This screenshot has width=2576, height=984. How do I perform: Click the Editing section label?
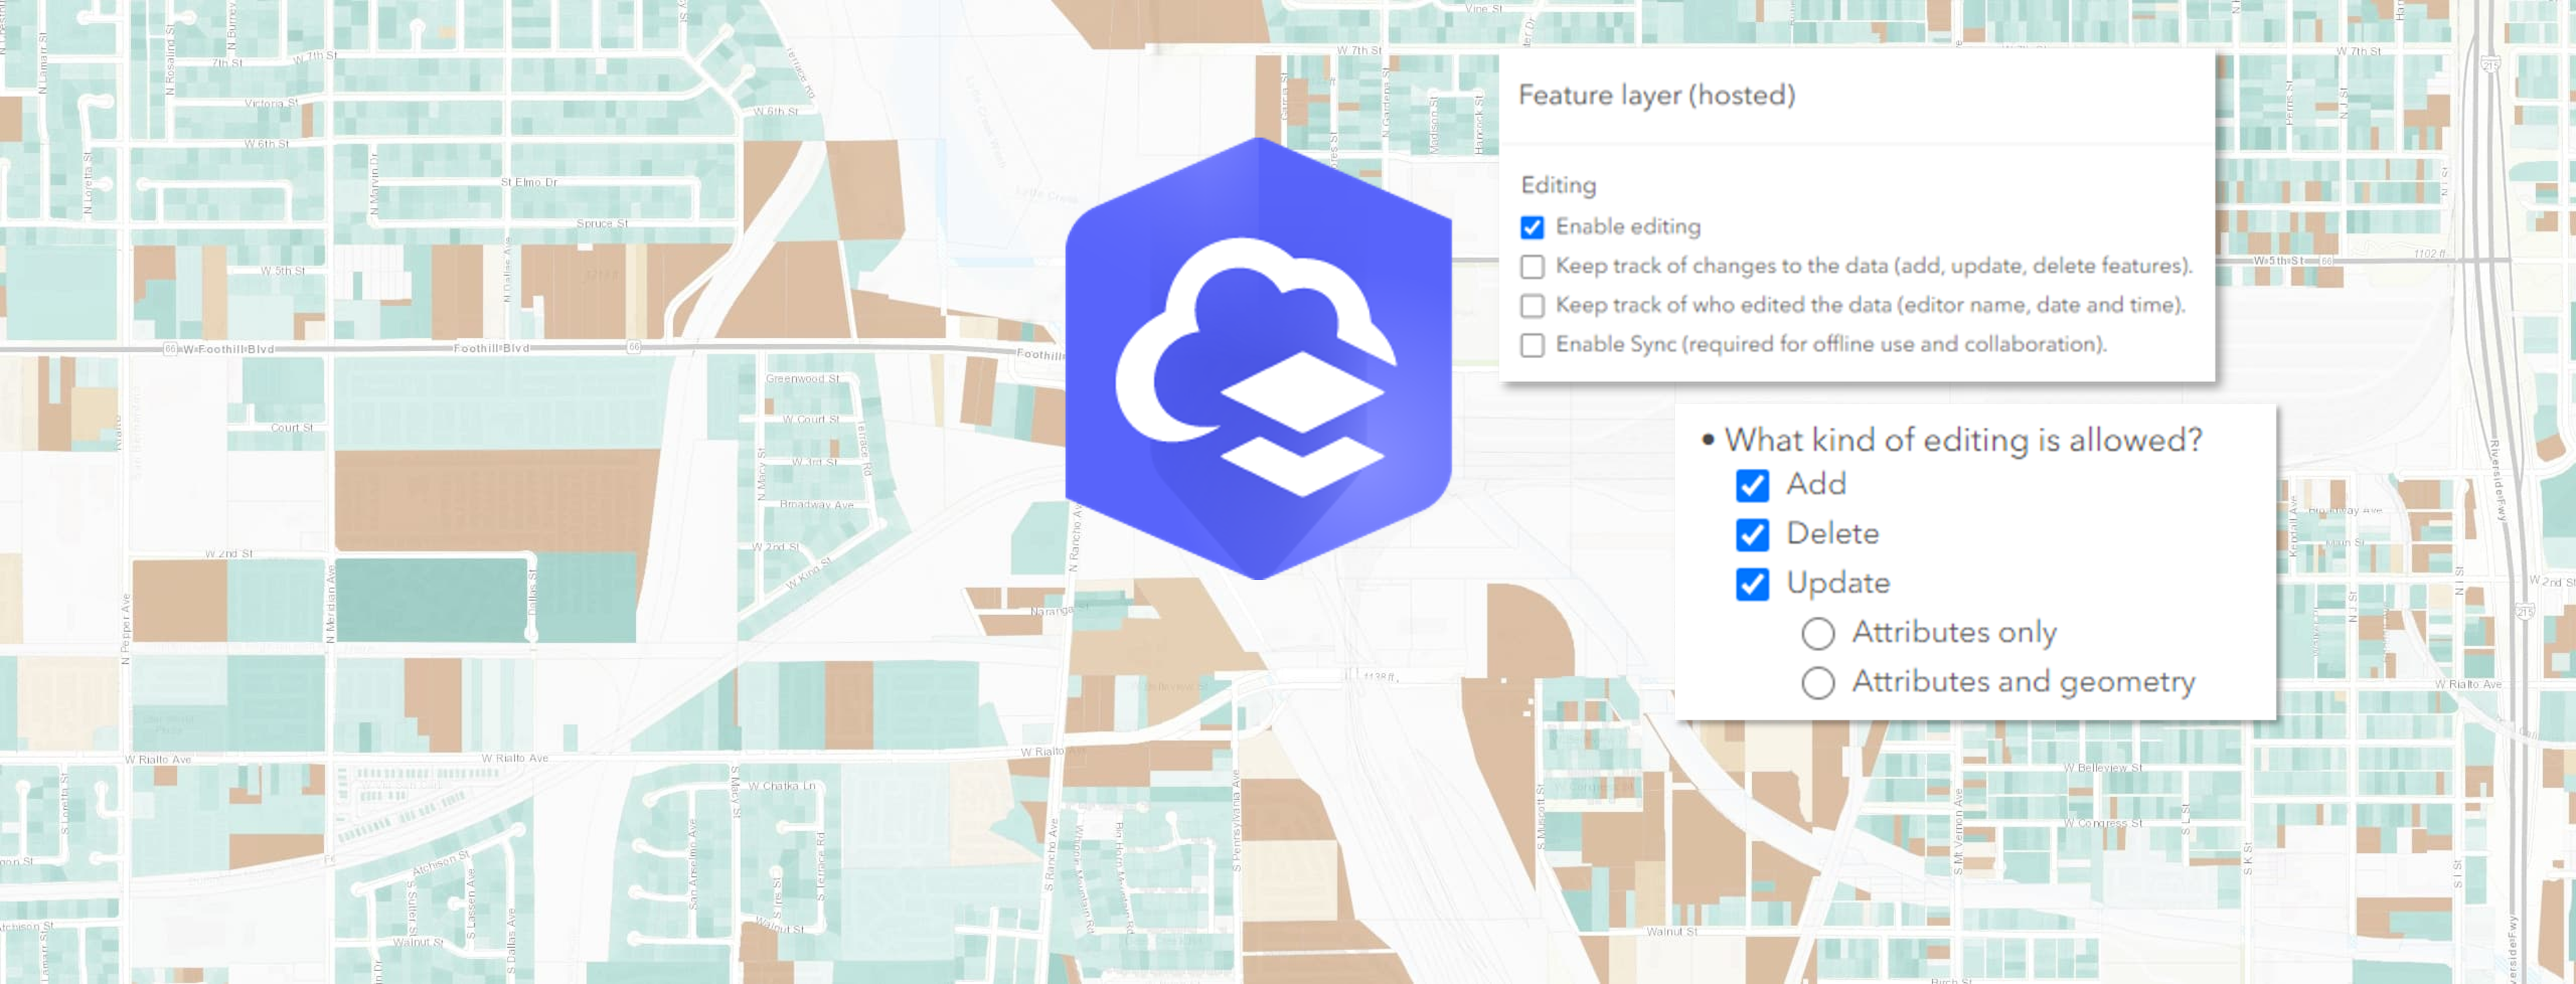(x=1558, y=185)
